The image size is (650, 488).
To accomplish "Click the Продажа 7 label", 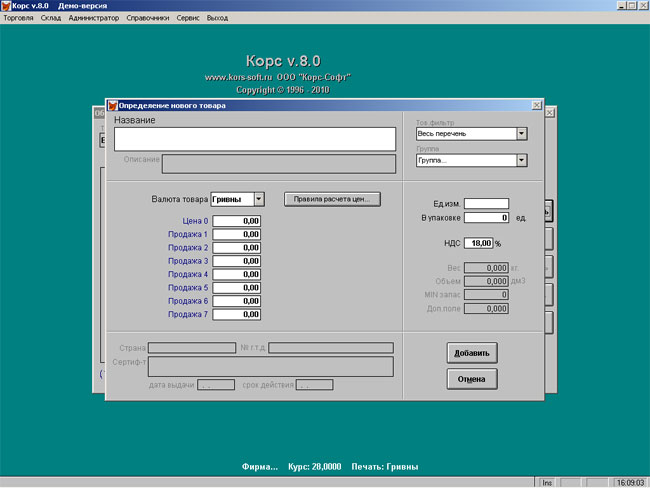I will coord(188,314).
